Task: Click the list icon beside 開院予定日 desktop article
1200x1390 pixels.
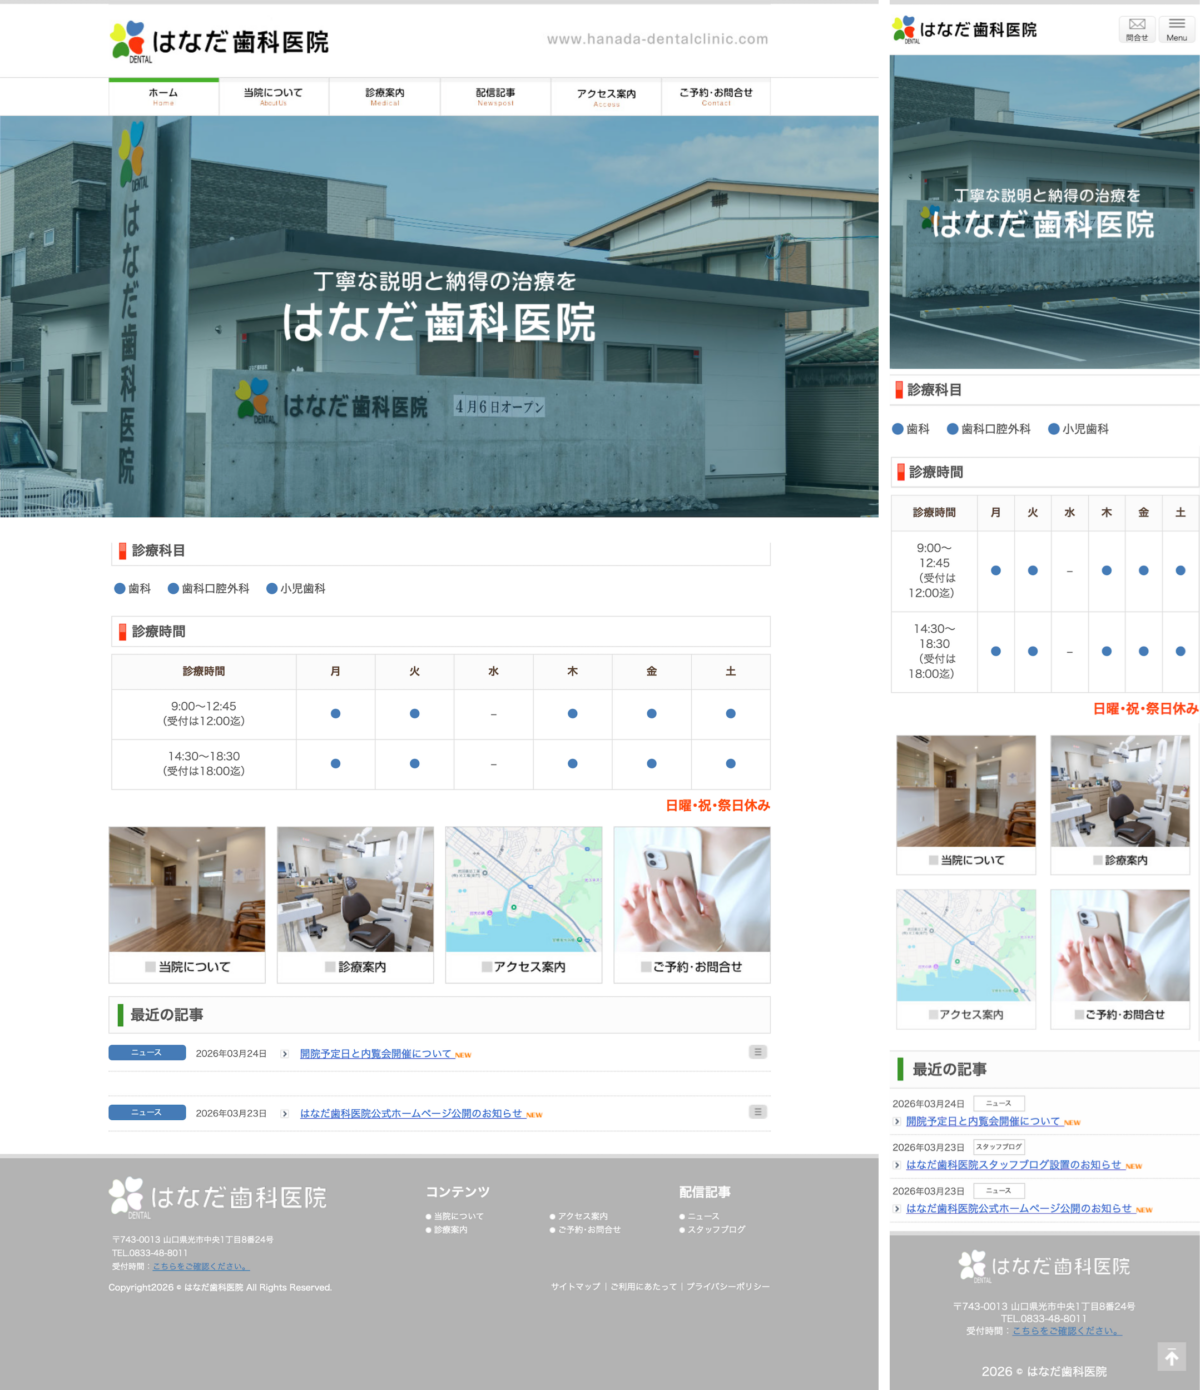Action: [x=758, y=1052]
